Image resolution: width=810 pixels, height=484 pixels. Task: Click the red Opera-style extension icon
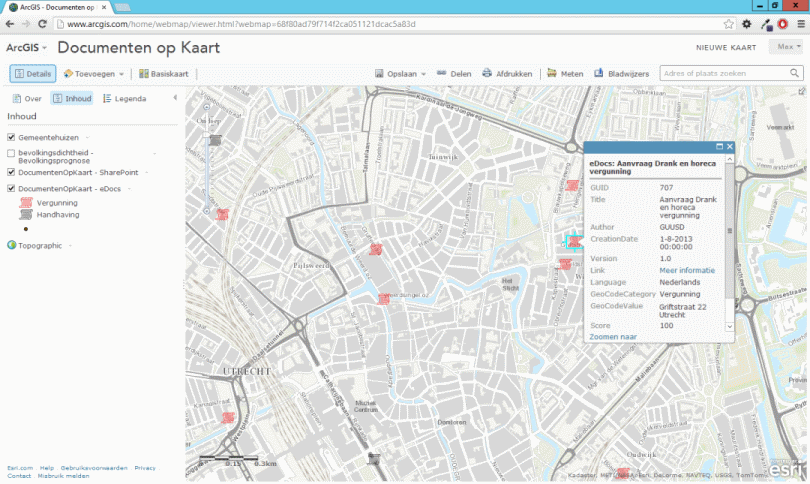pyautogui.click(x=783, y=24)
